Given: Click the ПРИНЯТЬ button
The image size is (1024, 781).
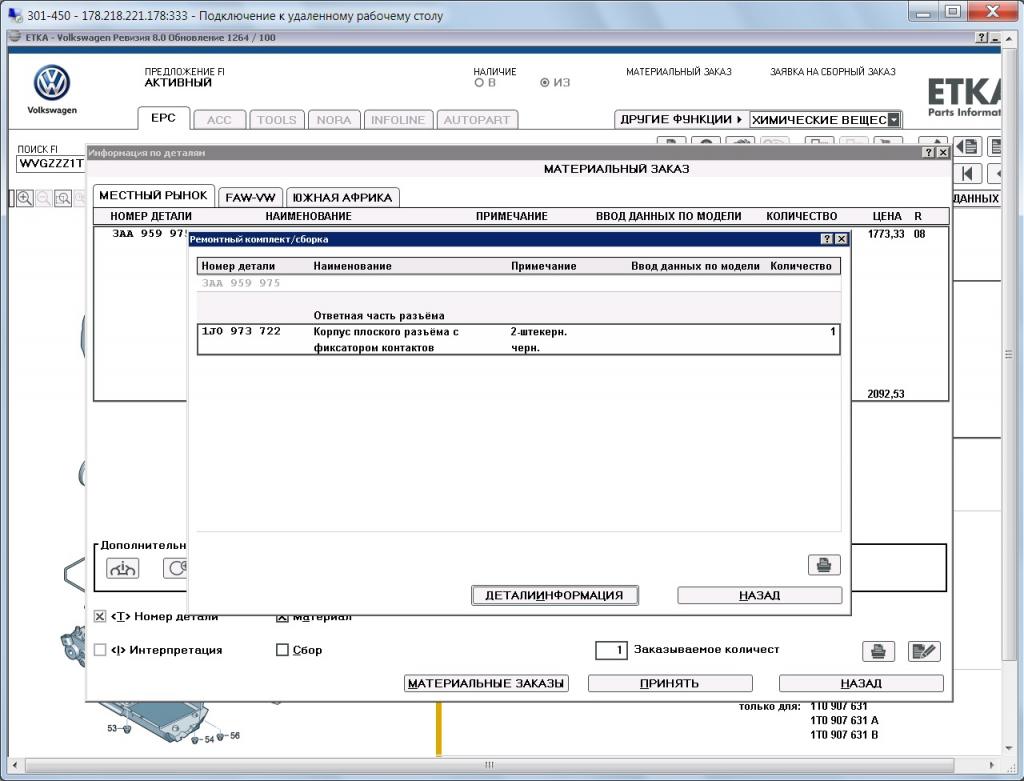Looking at the screenshot, I should click(x=670, y=683).
